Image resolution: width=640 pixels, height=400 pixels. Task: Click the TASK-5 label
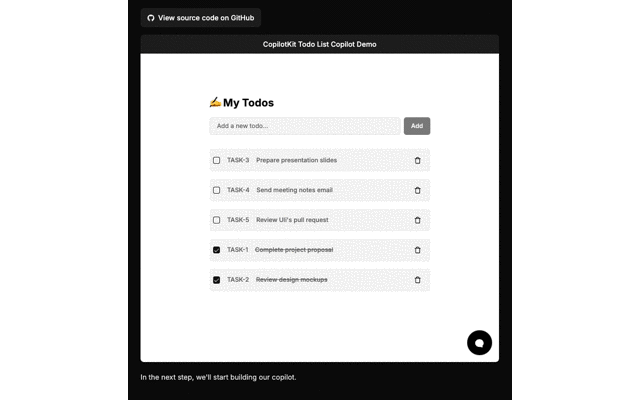coord(238,220)
